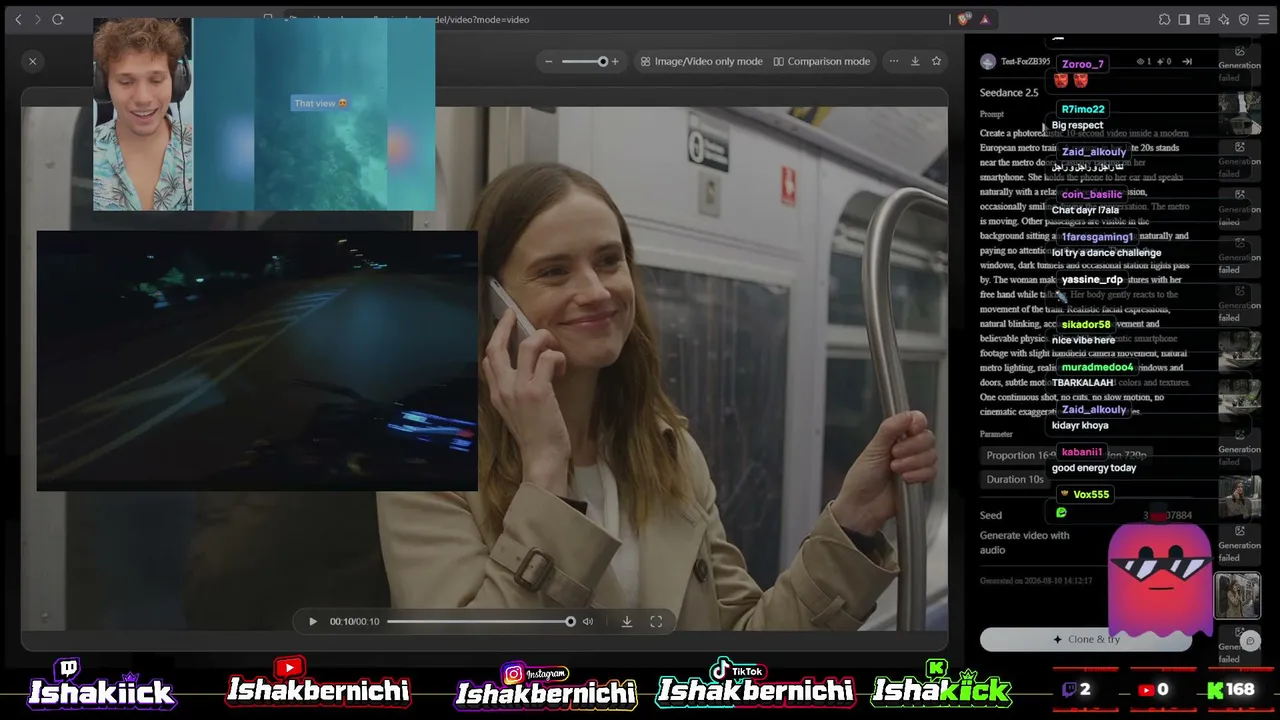The width and height of the screenshot is (1280, 720).
Task: Mute the video with the speaker icon
Action: (588, 621)
